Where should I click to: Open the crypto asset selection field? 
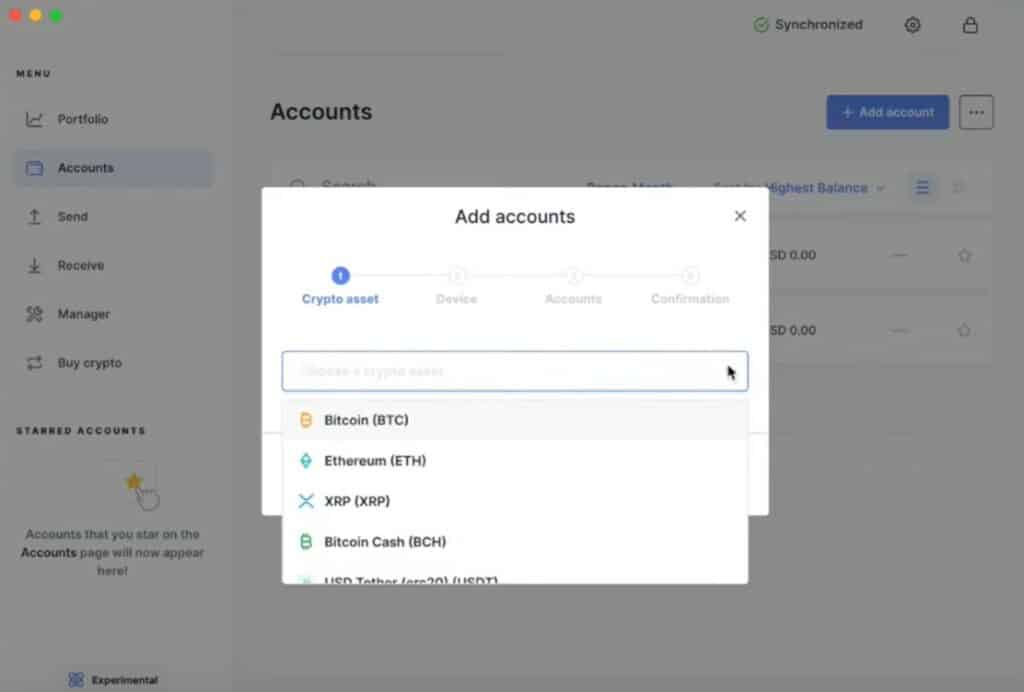pos(514,370)
